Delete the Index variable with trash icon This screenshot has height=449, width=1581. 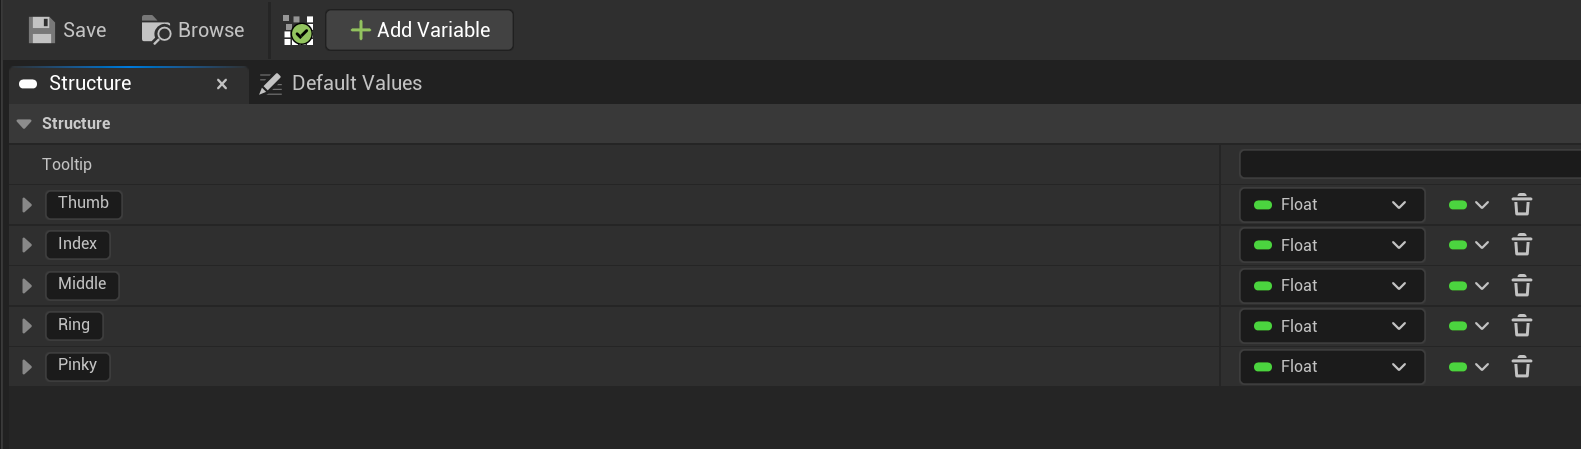1521,245
